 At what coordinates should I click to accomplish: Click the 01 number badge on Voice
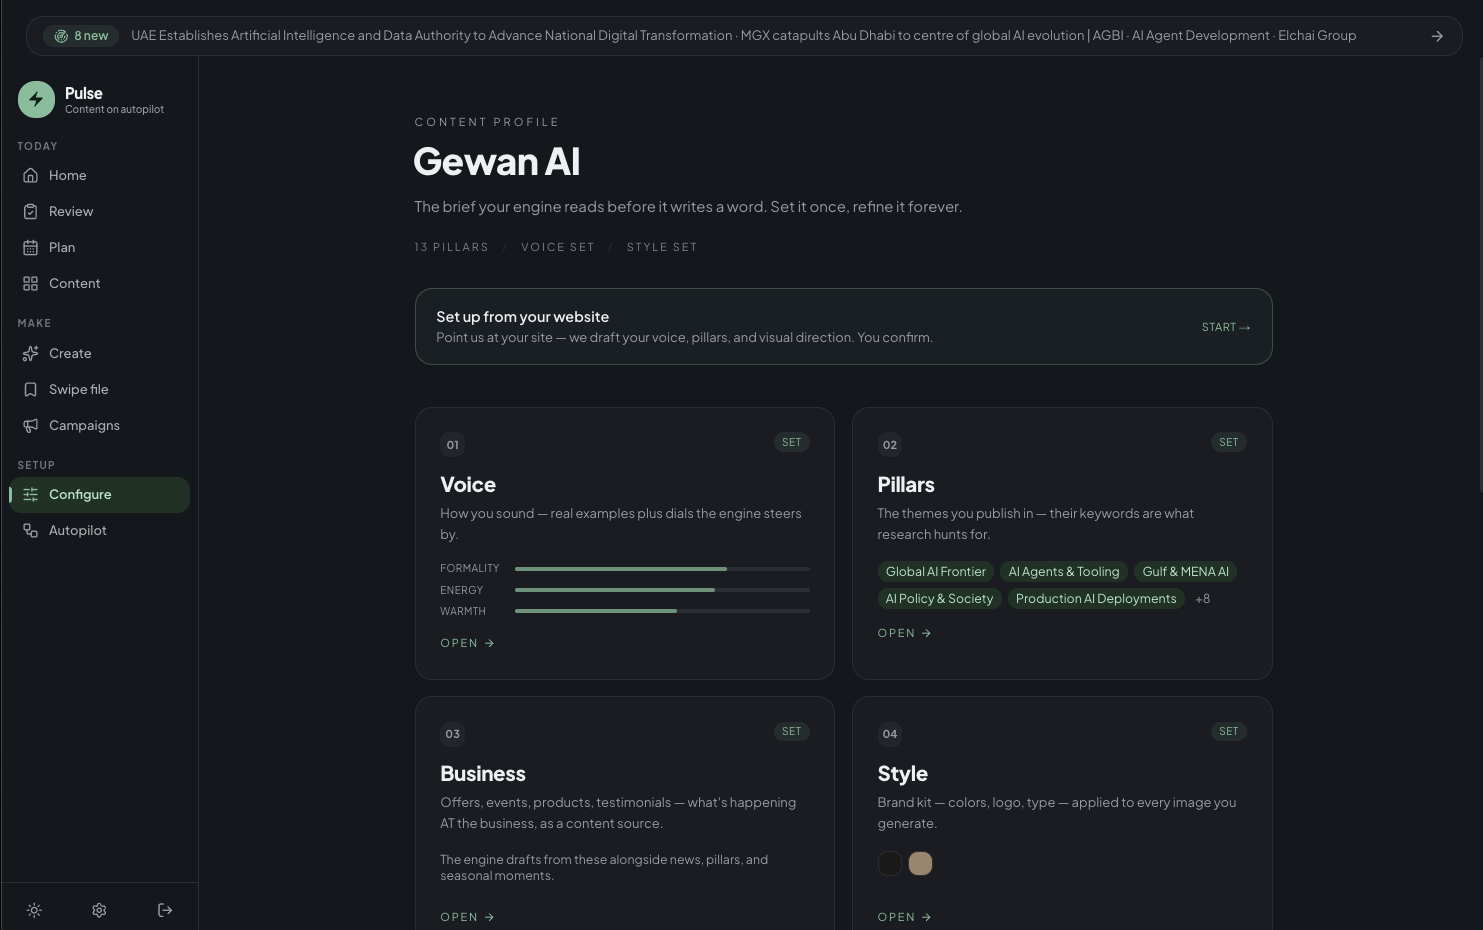pyautogui.click(x=453, y=445)
